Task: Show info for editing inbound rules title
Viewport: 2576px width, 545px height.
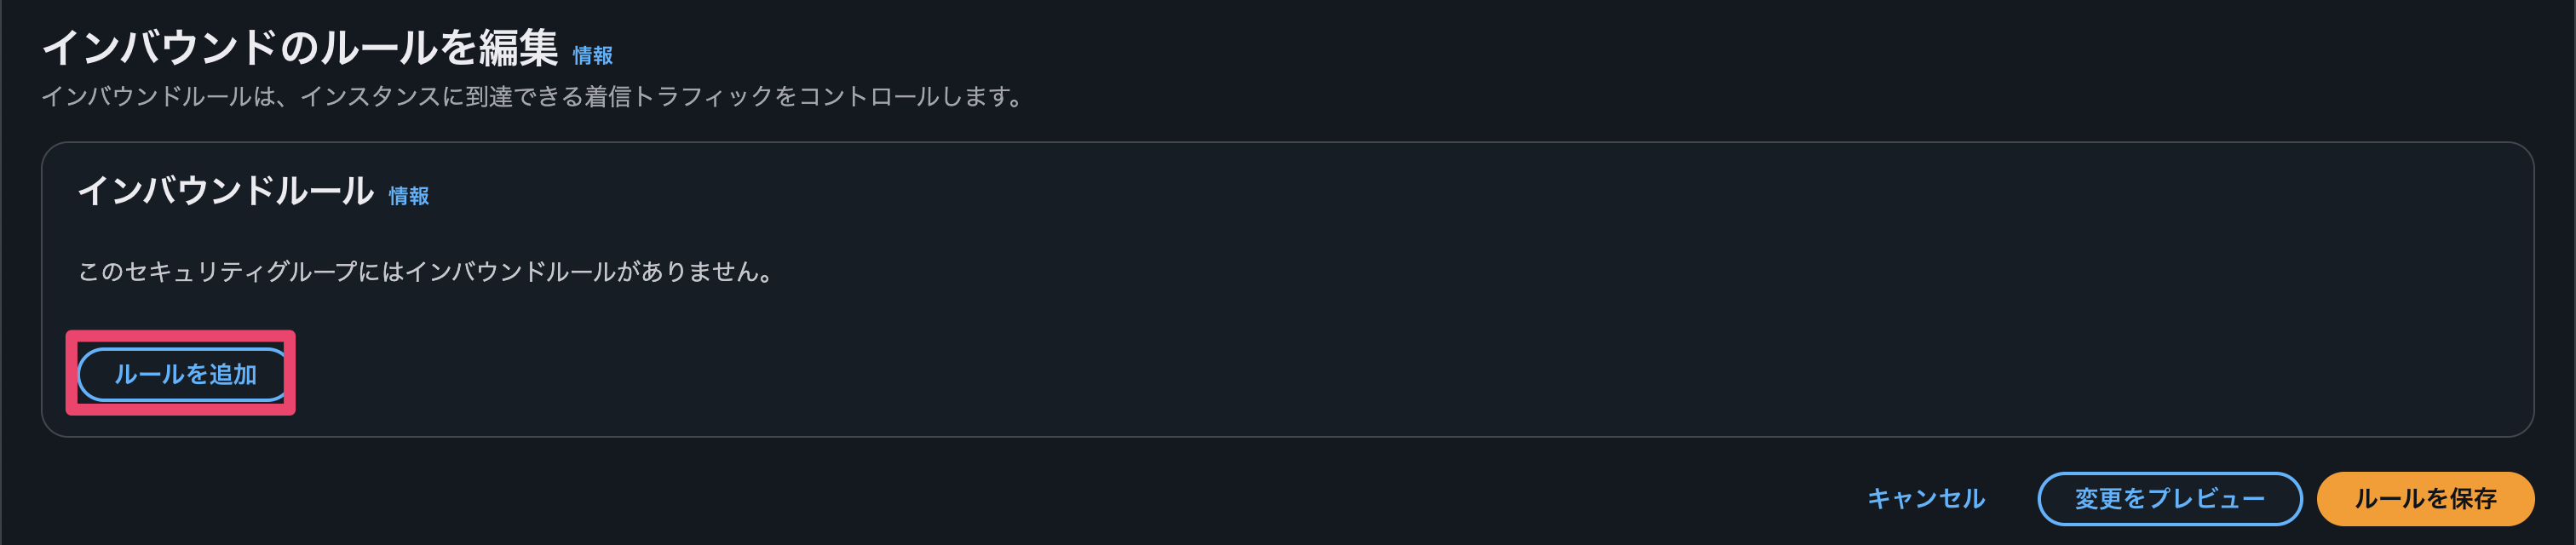Action: 592,55
